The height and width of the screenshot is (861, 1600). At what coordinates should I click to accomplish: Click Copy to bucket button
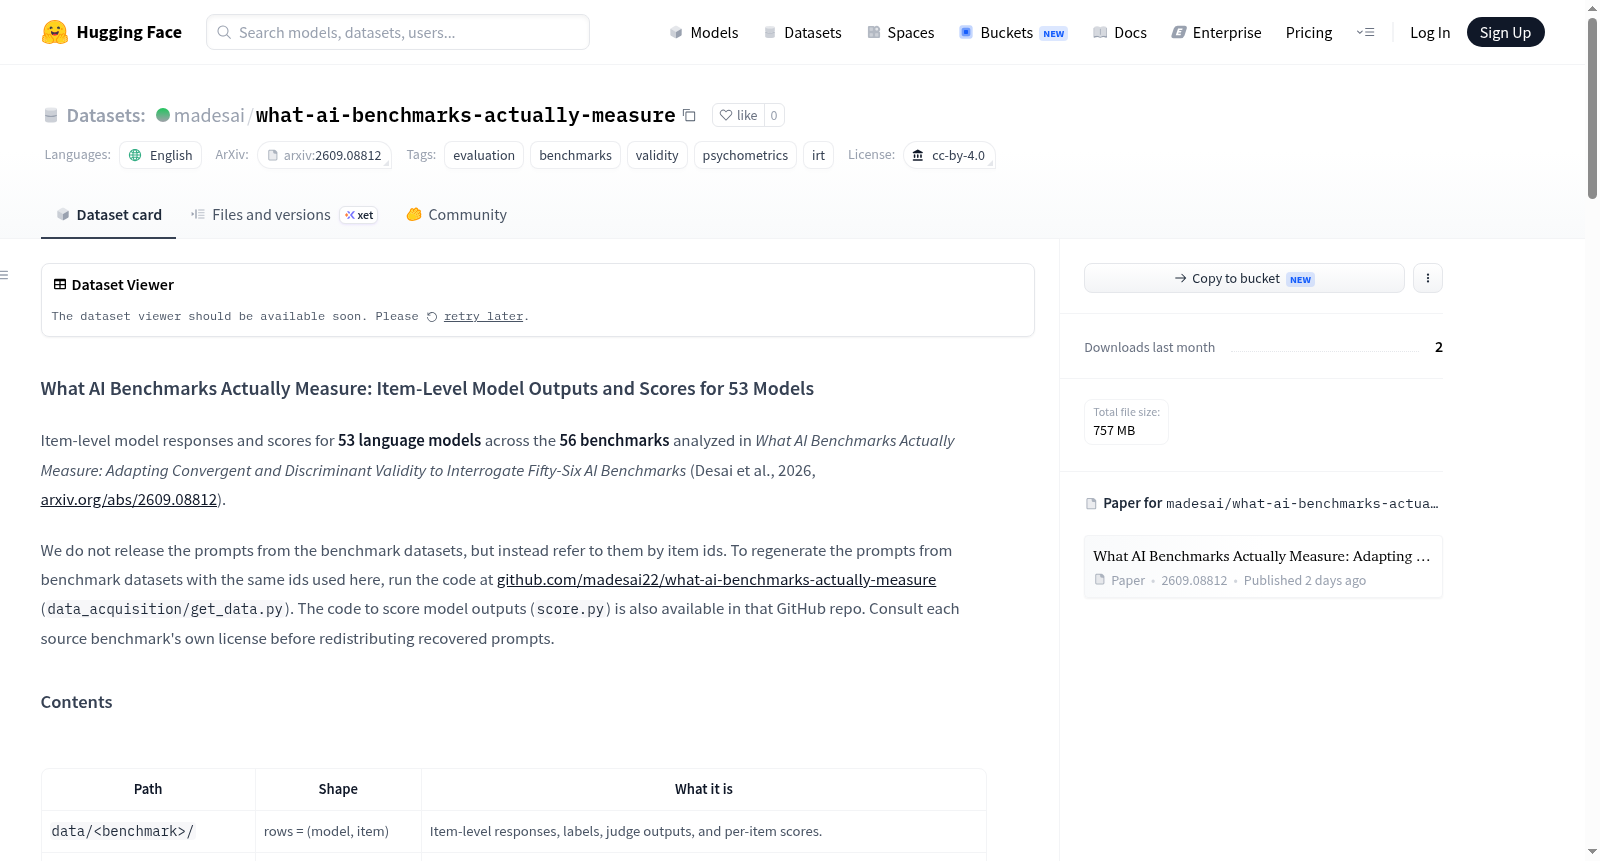1244,278
